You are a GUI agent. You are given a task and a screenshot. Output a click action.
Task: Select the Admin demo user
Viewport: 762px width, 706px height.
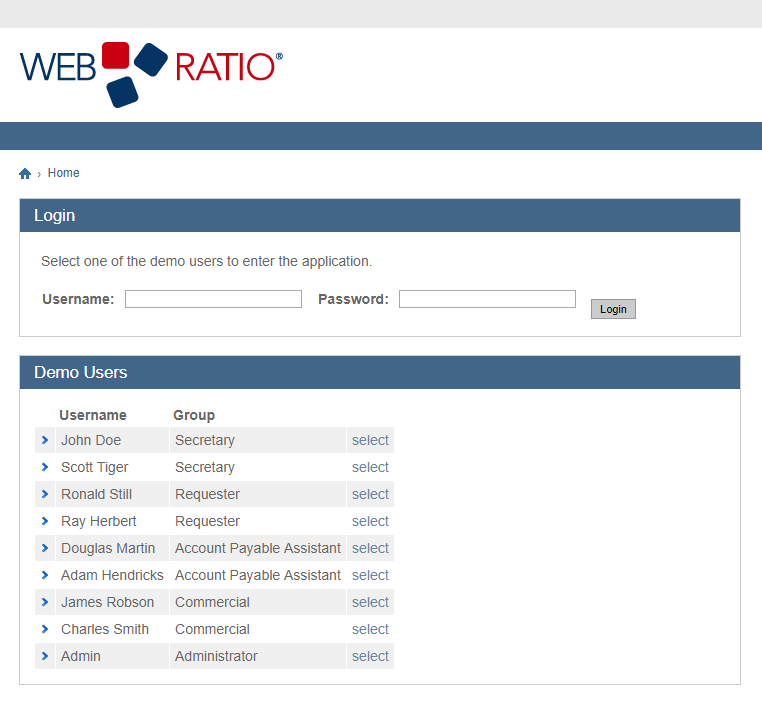pyautogui.click(x=370, y=656)
